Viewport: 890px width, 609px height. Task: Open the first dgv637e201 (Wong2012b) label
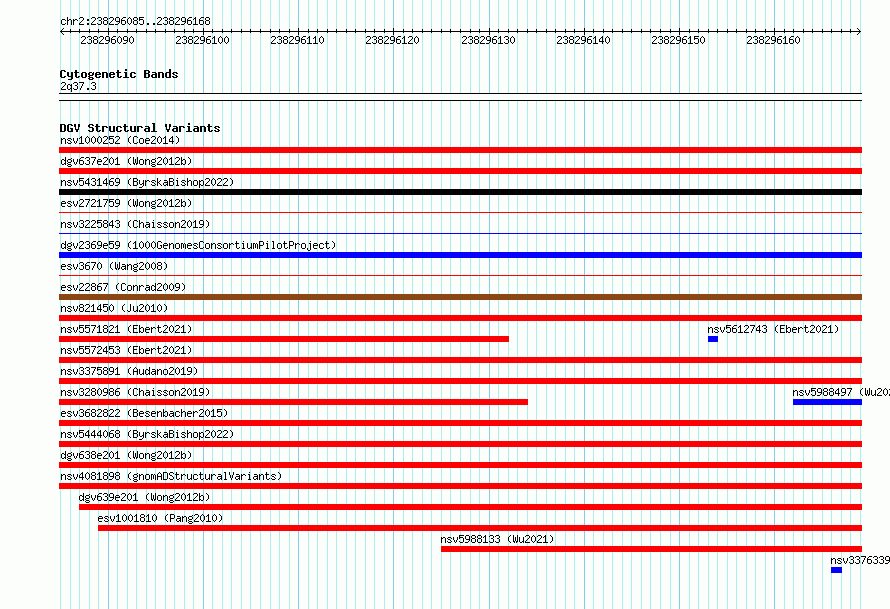click(x=126, y=161)
